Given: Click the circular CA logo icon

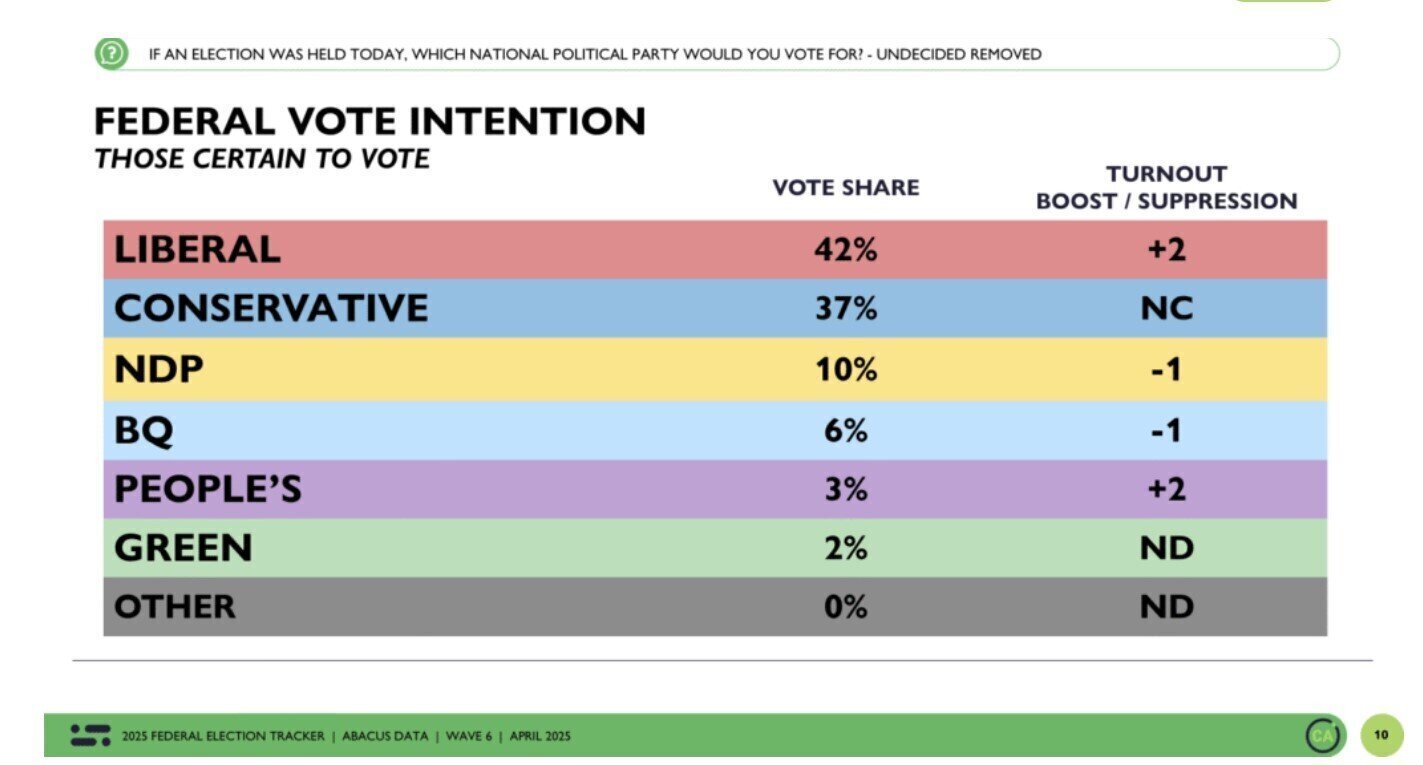Looking at the screenshot, I should (x=1322, y=736).
